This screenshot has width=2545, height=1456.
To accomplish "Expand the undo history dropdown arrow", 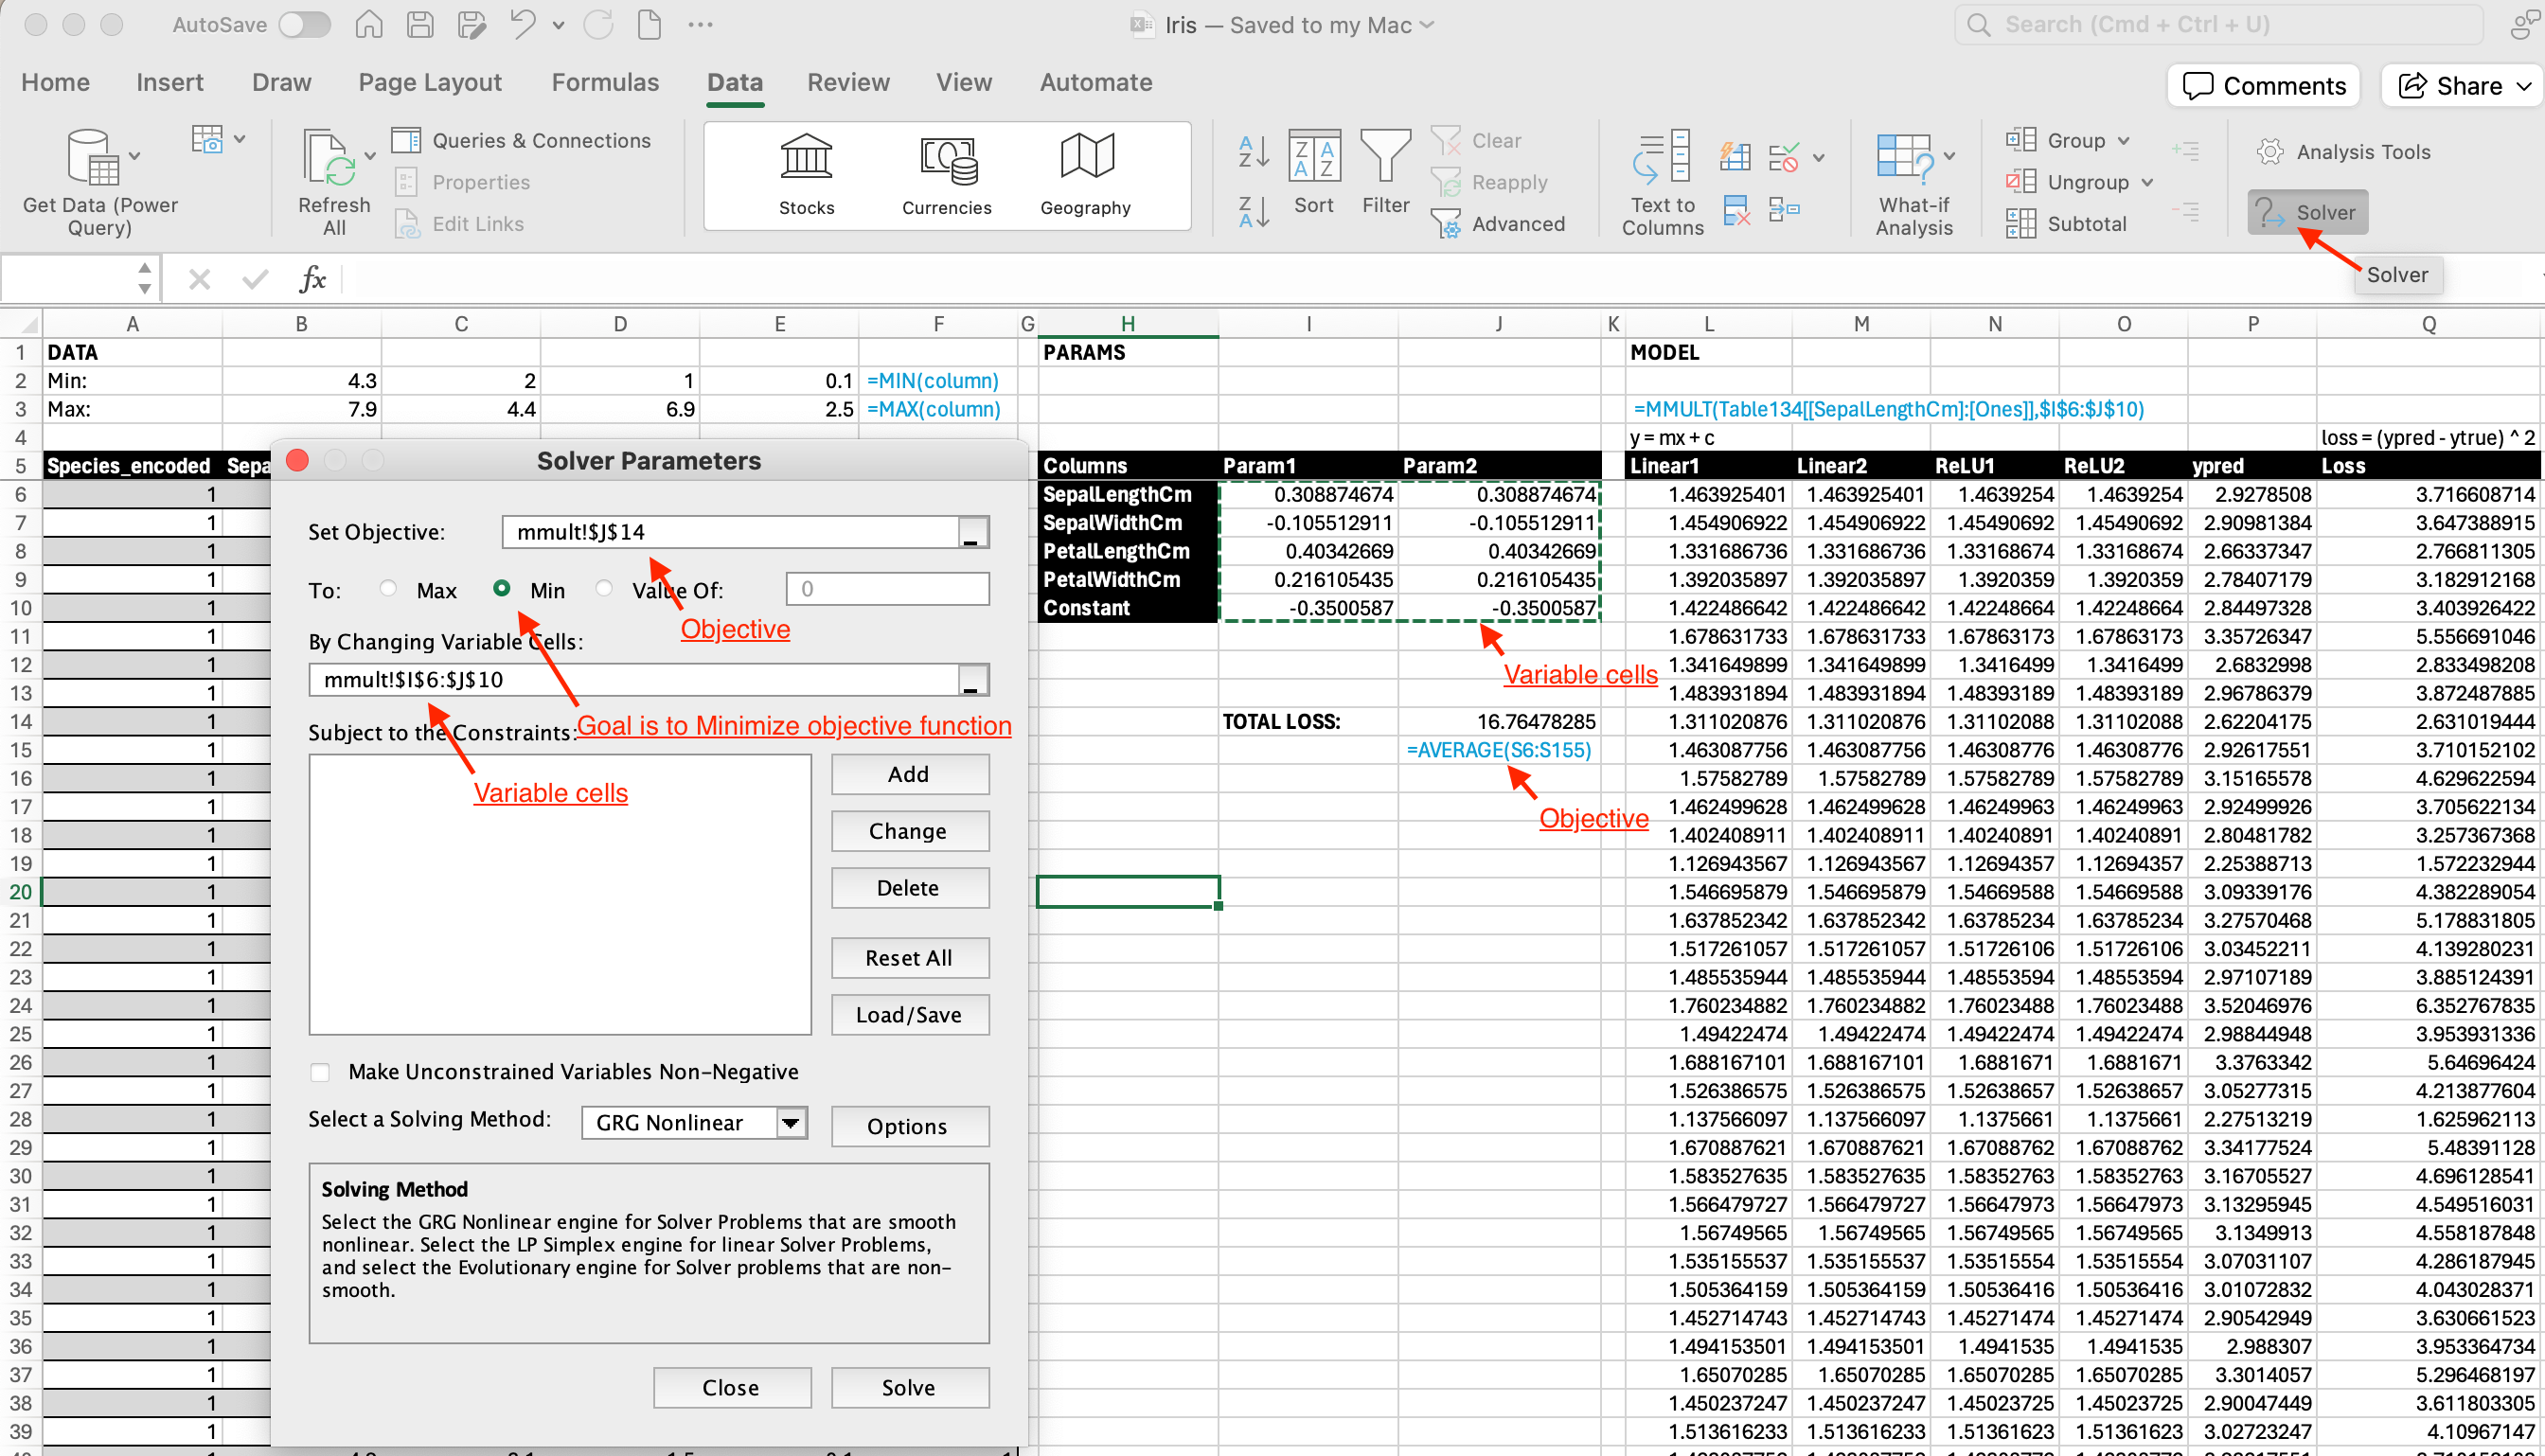I will [559, 25].
